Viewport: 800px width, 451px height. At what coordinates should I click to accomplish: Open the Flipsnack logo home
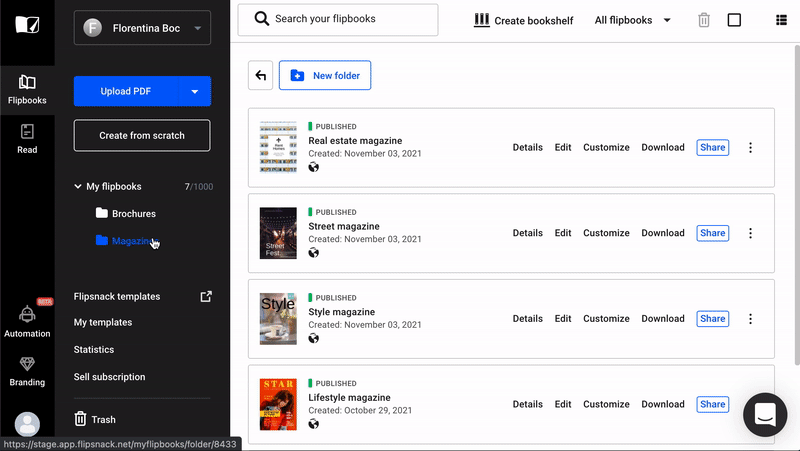click(27, 24)
